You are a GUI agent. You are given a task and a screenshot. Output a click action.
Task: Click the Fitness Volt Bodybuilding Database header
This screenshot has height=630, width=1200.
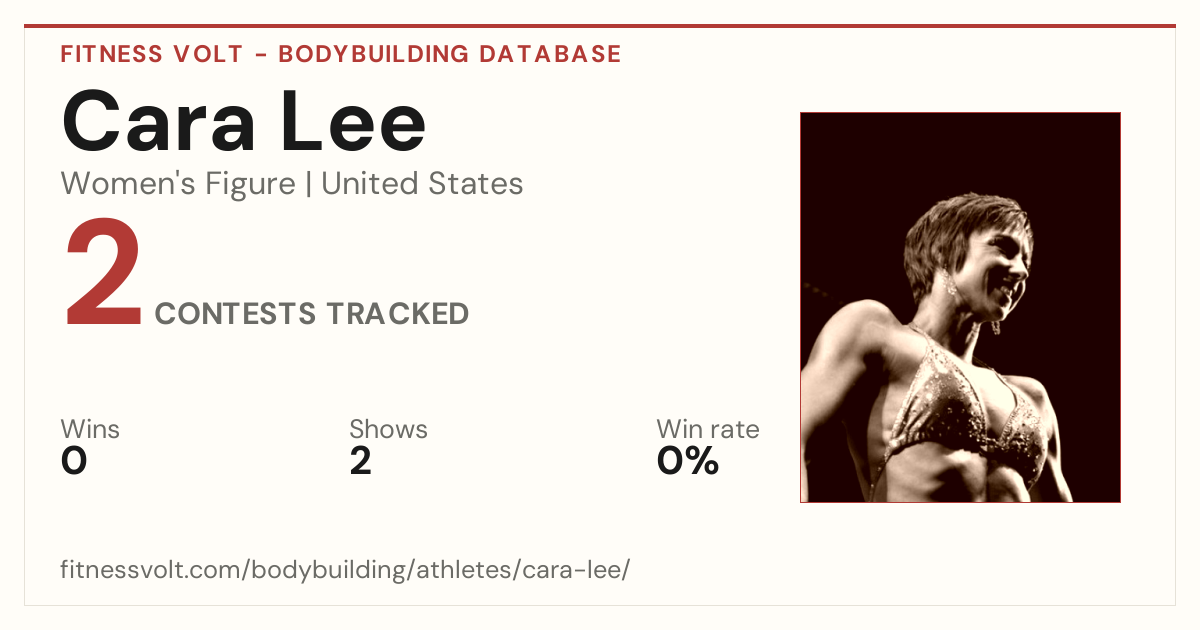click(341, 54)
